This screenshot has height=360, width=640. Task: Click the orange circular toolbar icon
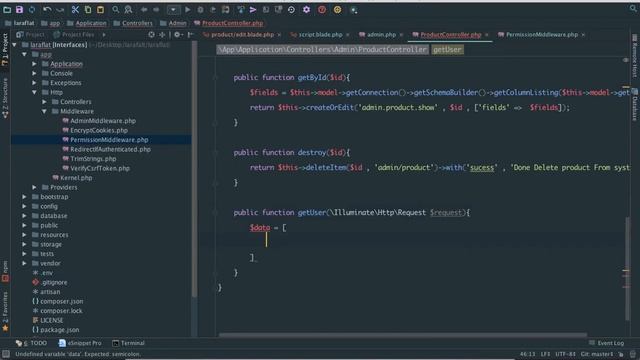click(x=338, y=9)
